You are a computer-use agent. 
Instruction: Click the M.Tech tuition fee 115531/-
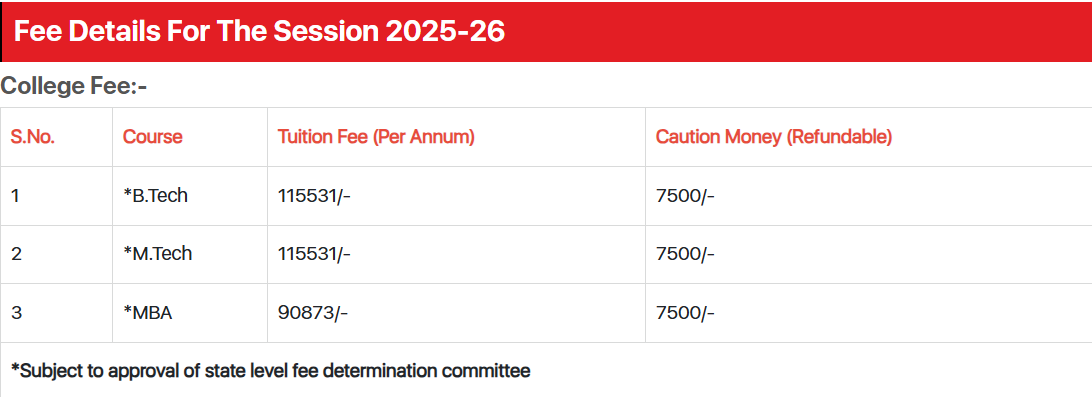pyautogui.click(x=314, y=254)
